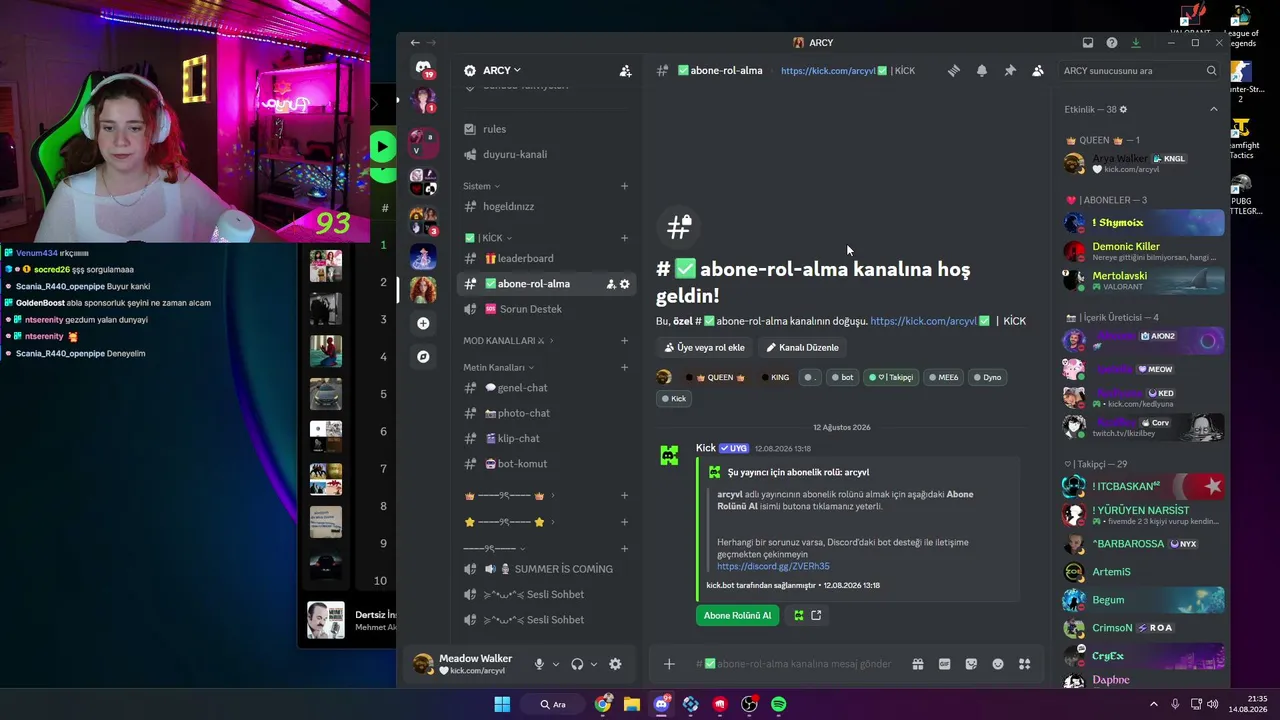Open Discord direct messages home icon
The height and width of the screenshot is (720, 1280).
423,69
